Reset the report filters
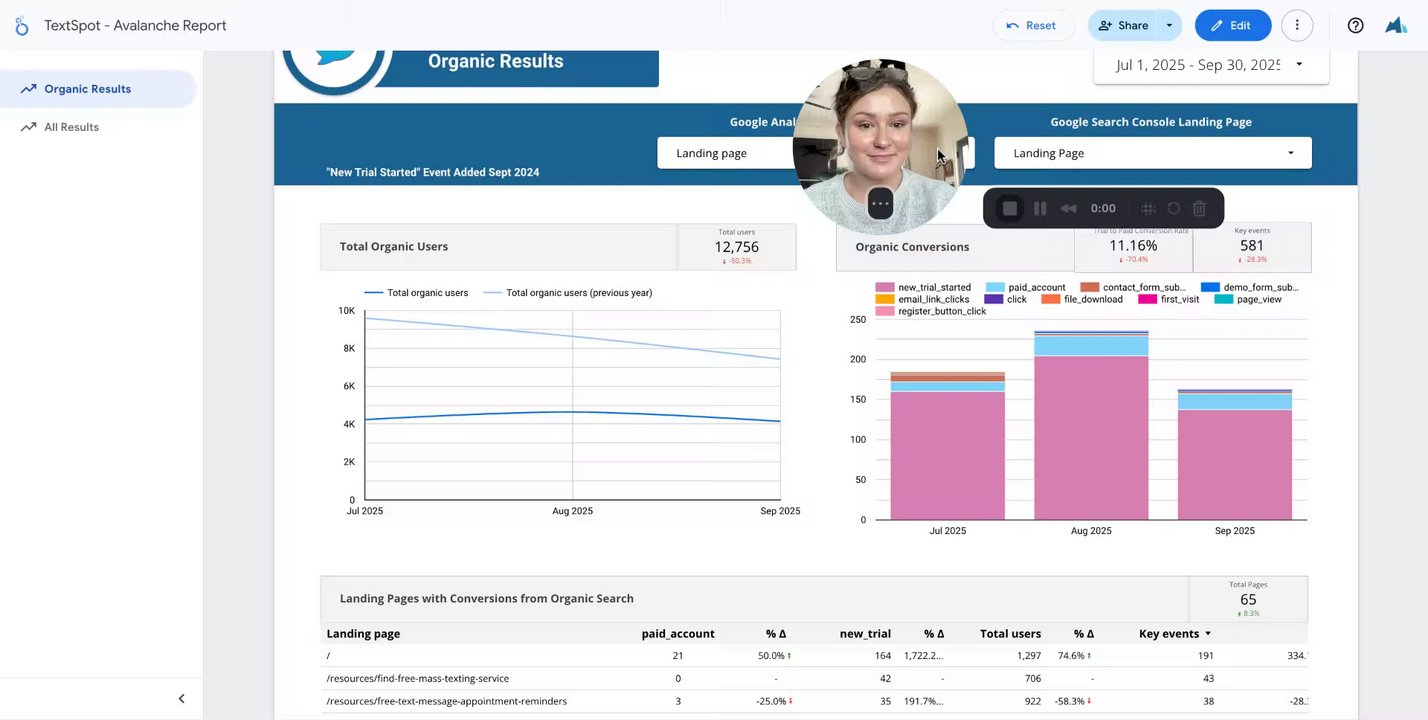 pyautogui.click(x=1033, y=26)
